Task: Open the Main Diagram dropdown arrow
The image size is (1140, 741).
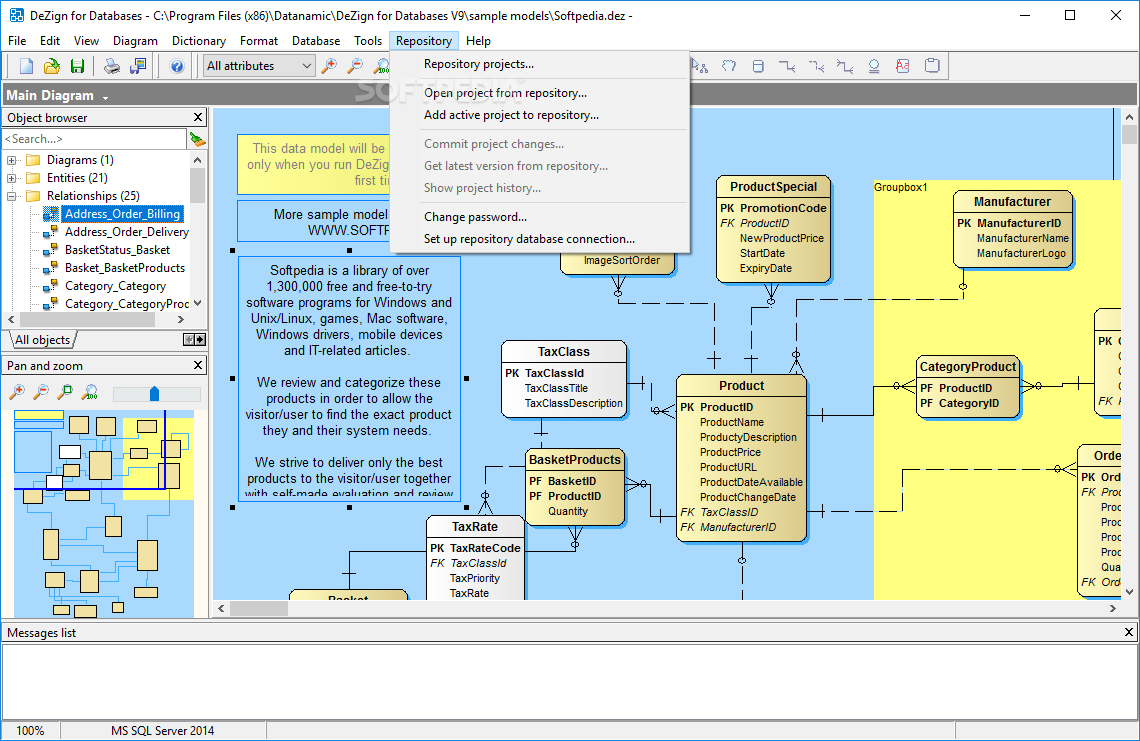Action: [x=105, y=97]
